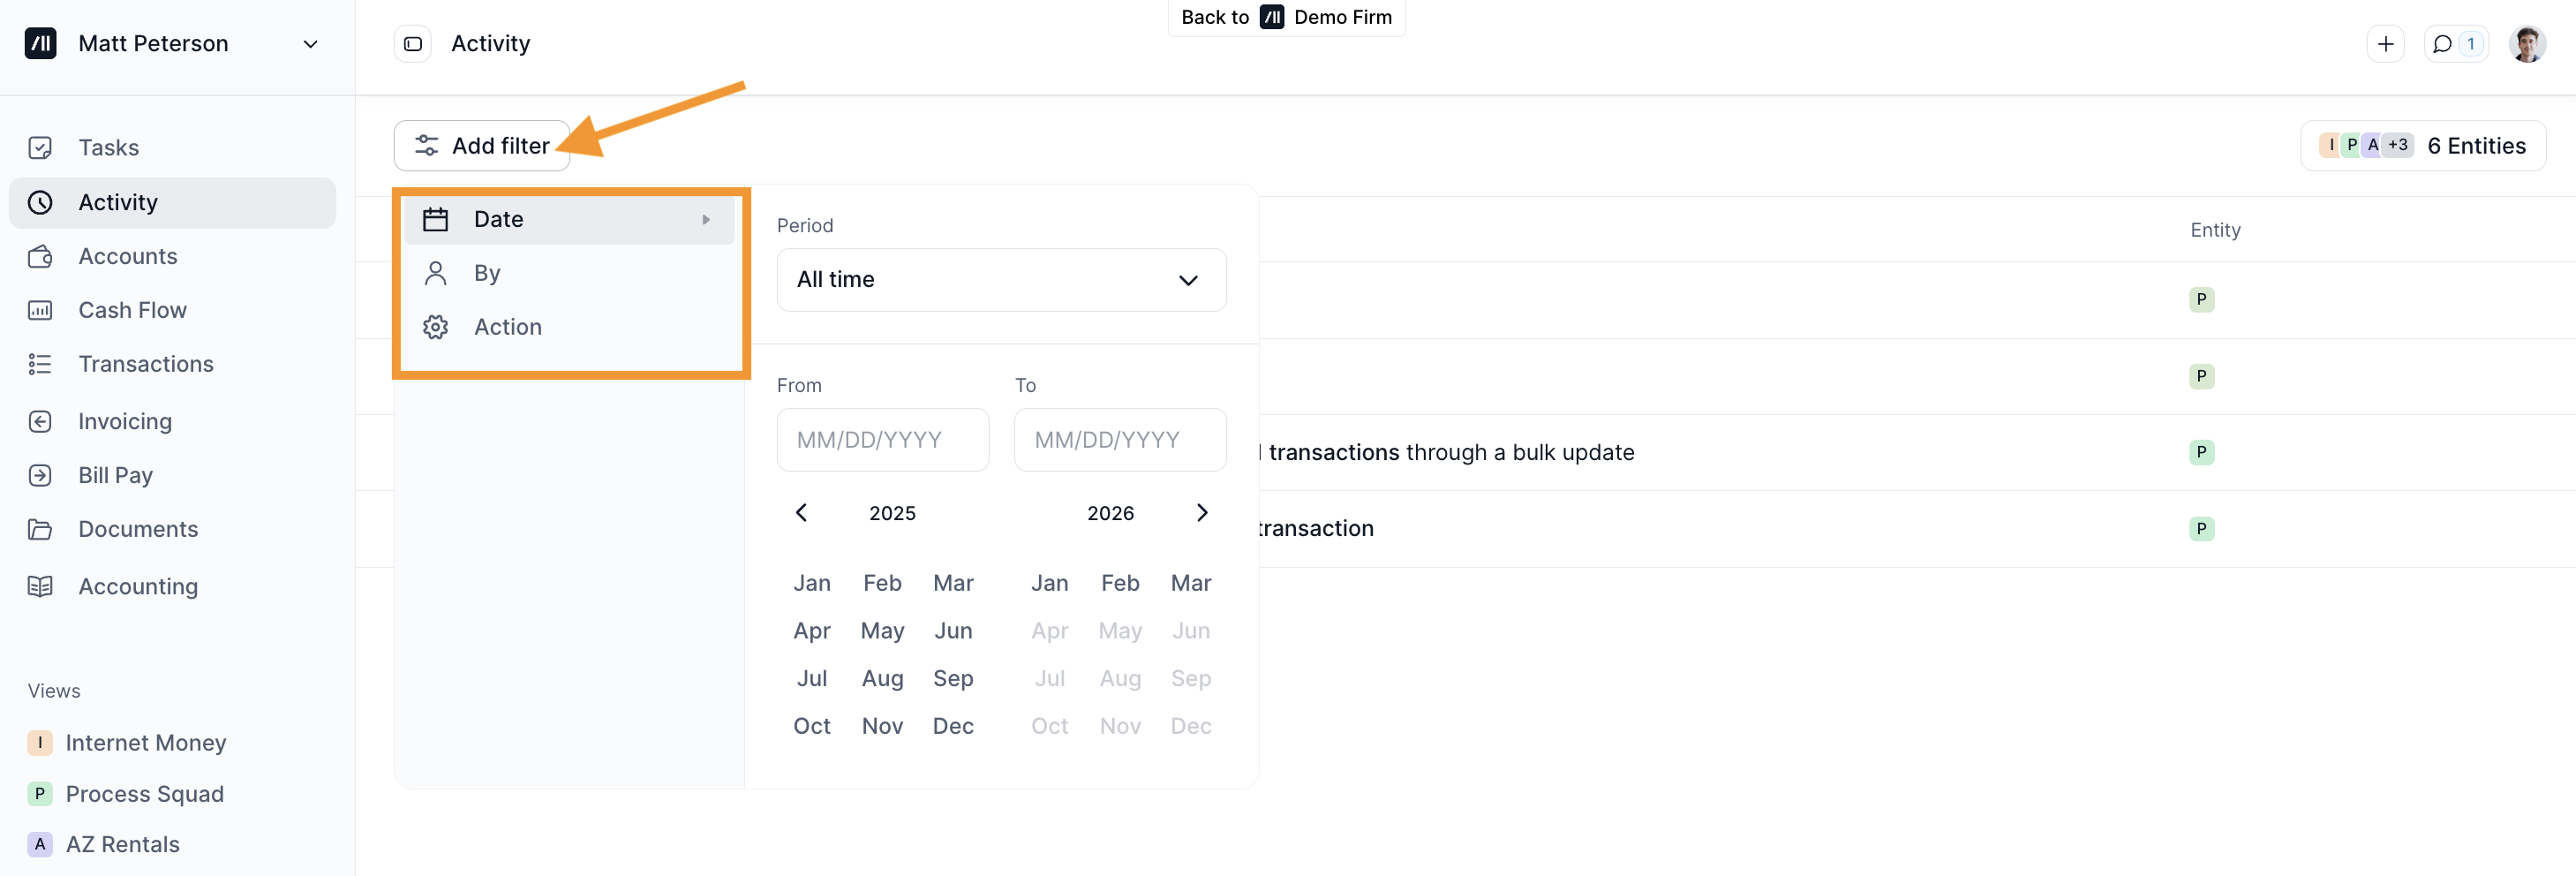
Task: Open Bill Pay from the sidebar
Action: pos(115,475)
